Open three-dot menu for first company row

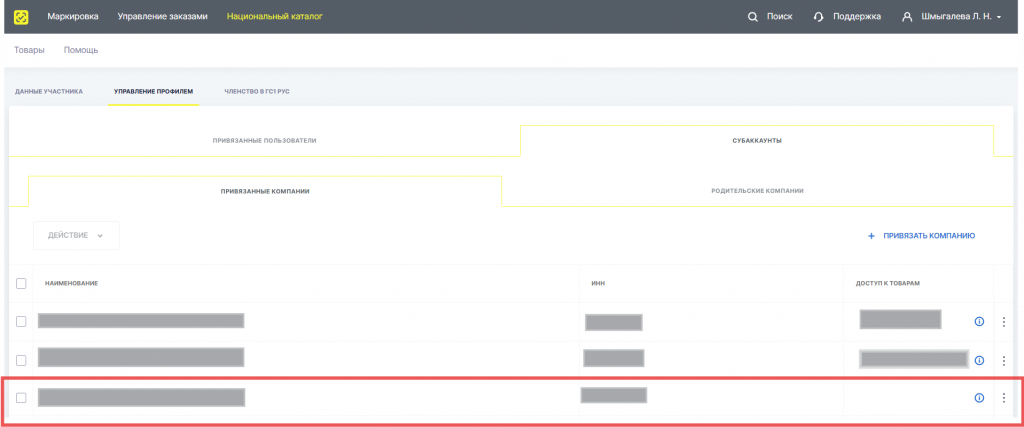tap(1004, 321)
